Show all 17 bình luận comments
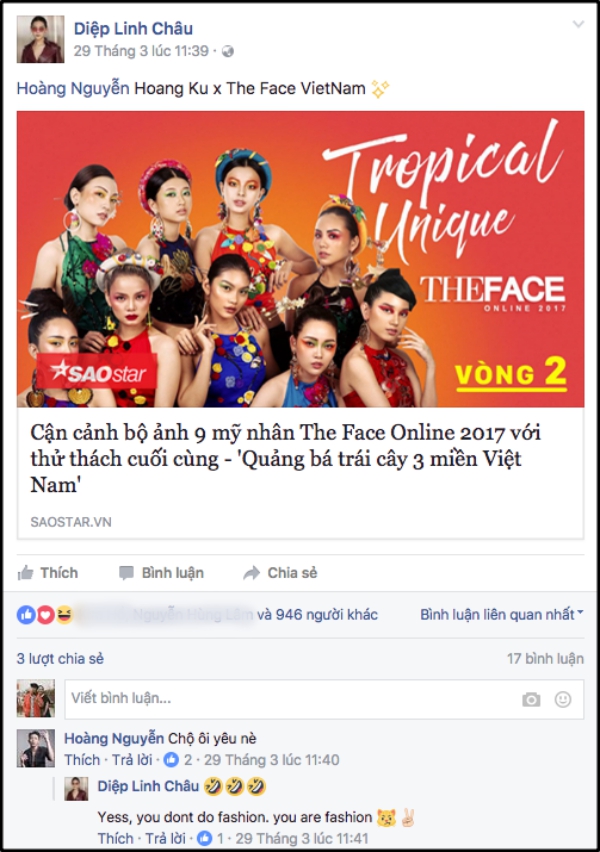 545,659
